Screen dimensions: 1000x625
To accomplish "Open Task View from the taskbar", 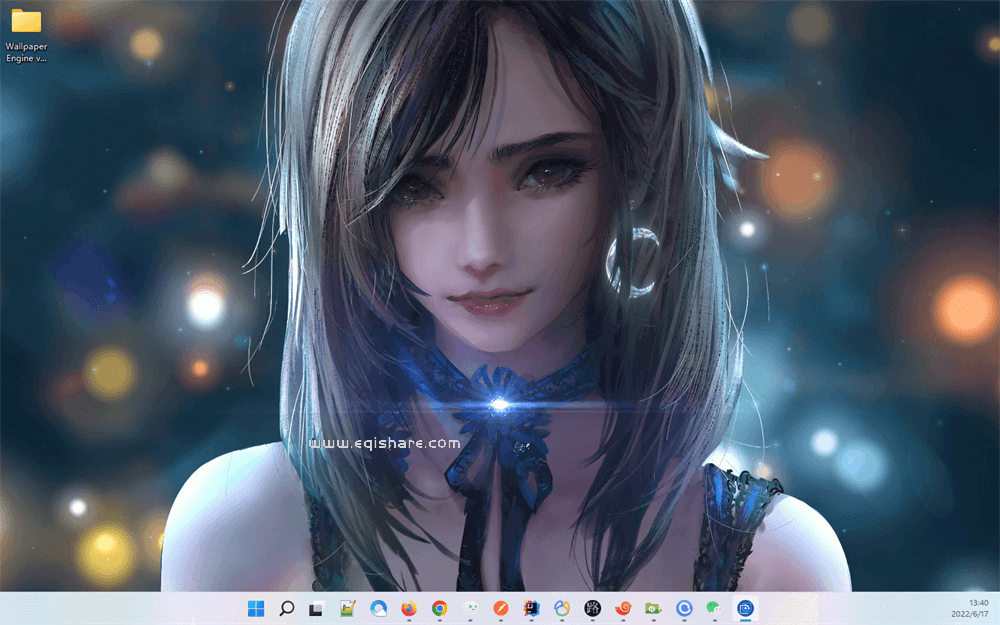I will 316,608.
